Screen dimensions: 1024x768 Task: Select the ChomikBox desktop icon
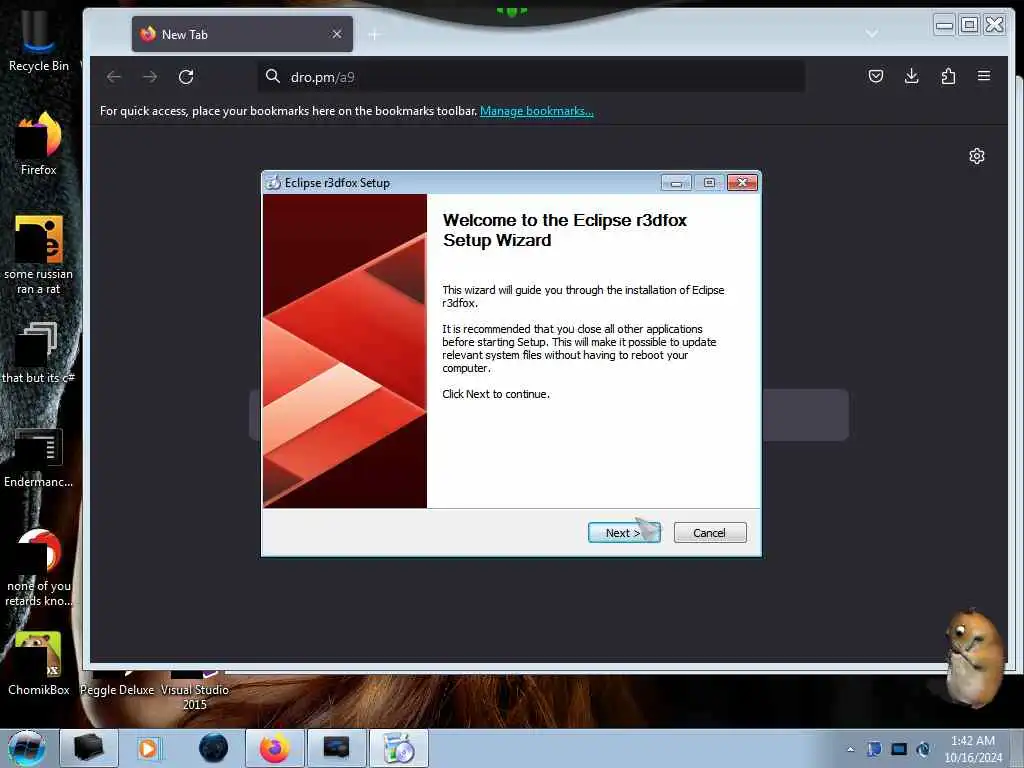pos(38,664)
